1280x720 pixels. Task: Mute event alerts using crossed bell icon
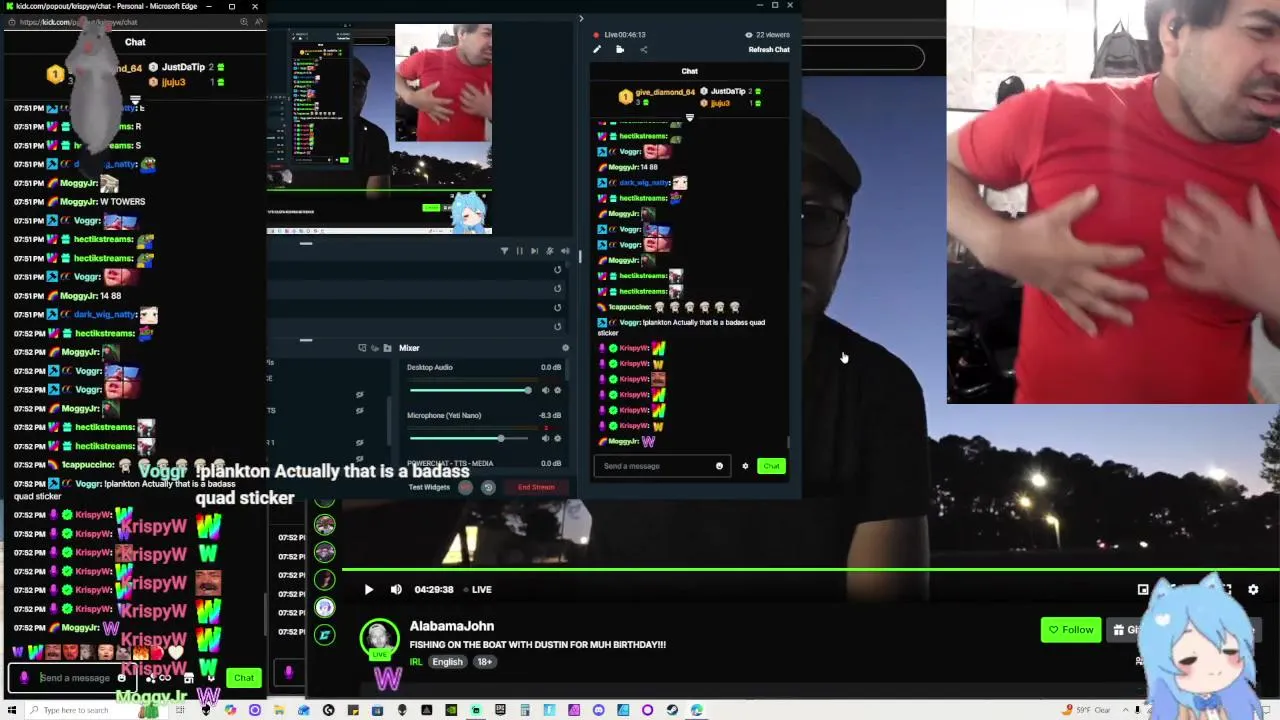(549, 251)
